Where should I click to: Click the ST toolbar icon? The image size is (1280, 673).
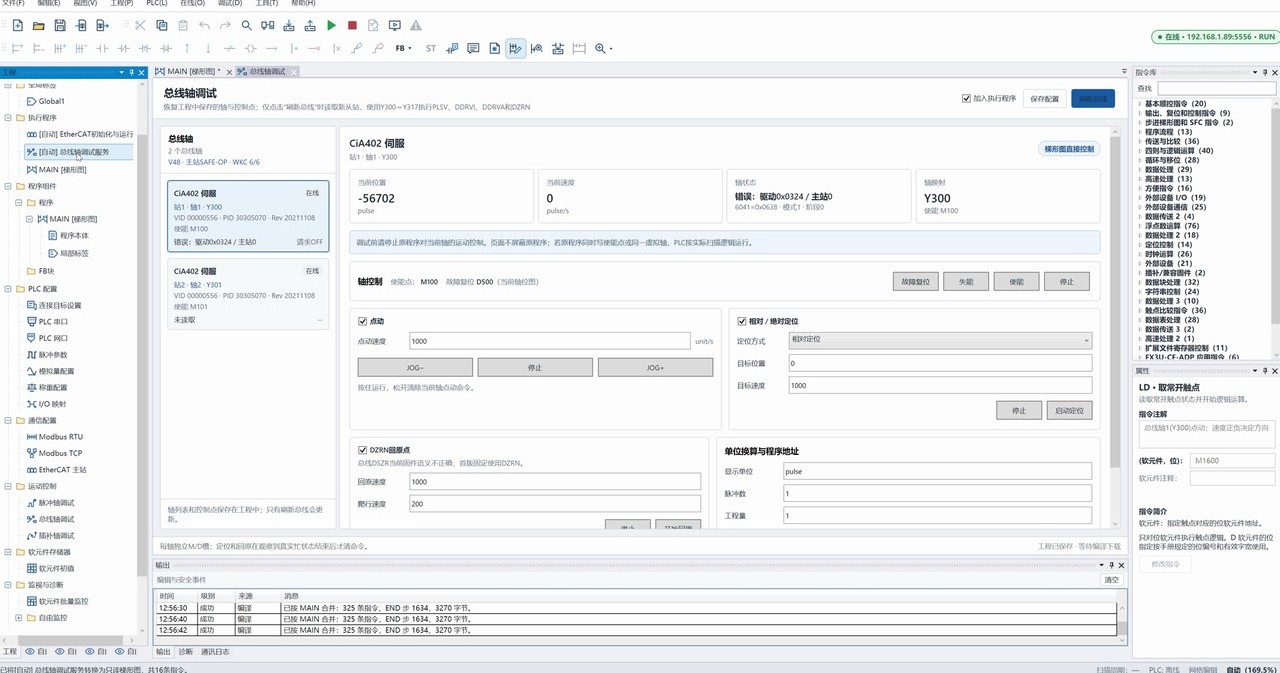tap(431, 48)
